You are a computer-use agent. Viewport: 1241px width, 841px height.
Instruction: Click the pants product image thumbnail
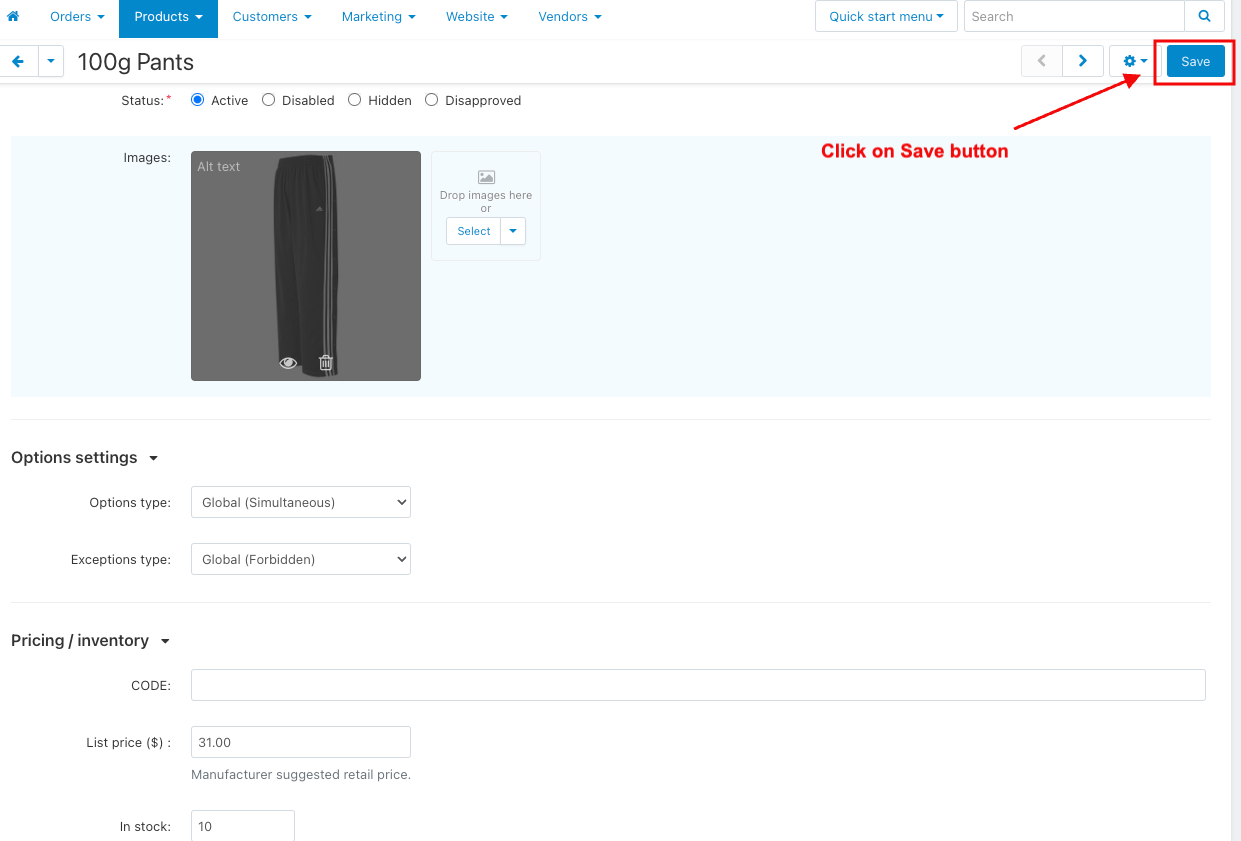[x=306, y=266]
